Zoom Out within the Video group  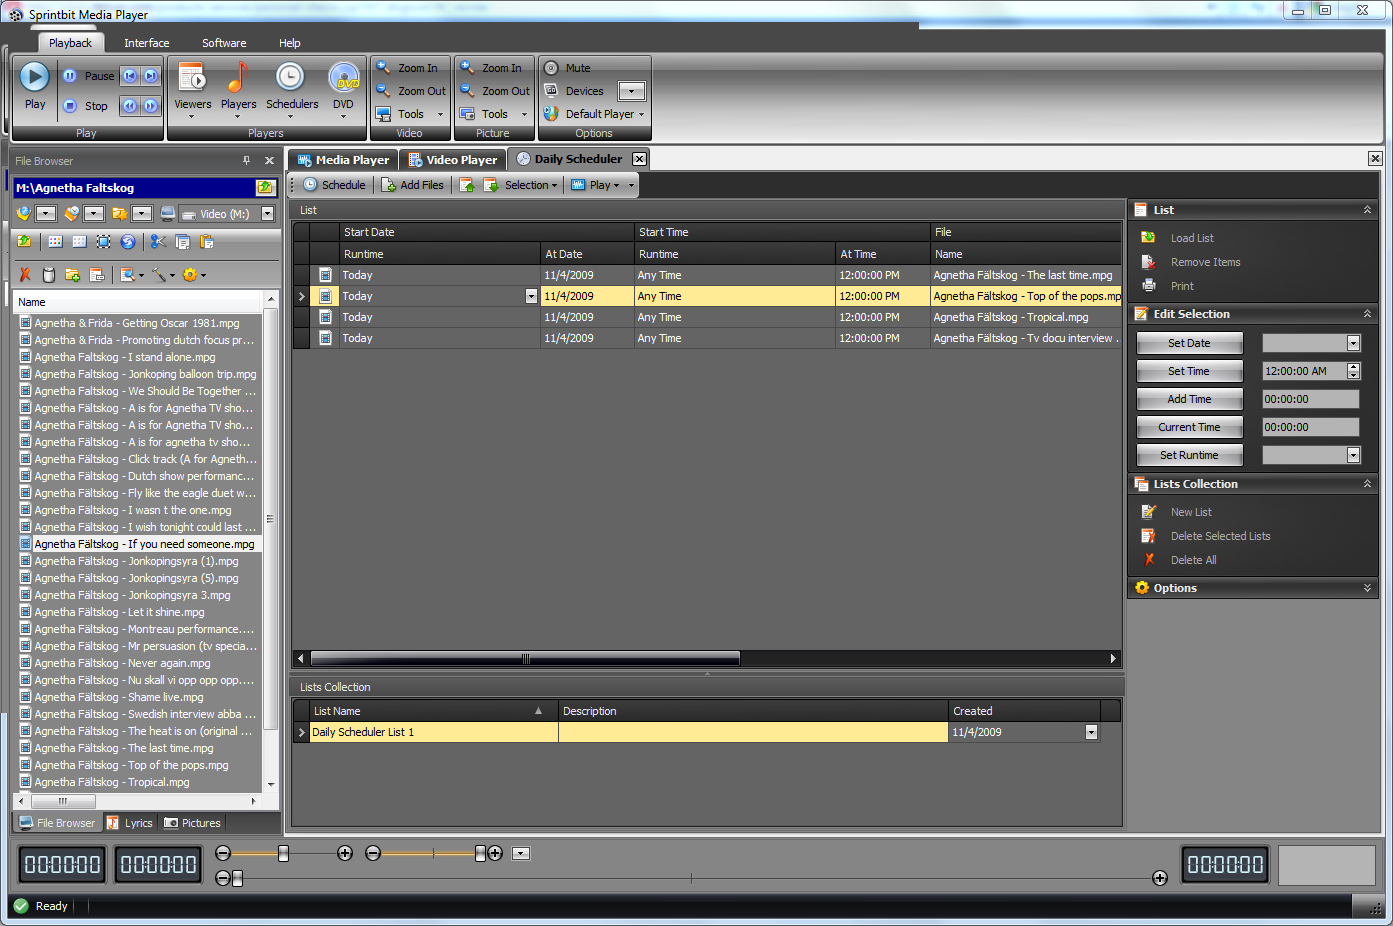pos(411,91)
